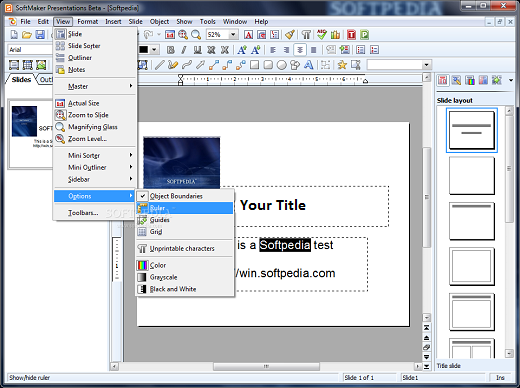Select the title slide layout thumbnail
Image resolution: width=520 pixels, height=388 pixels.
pyautogui.click(x=472, y=130)
